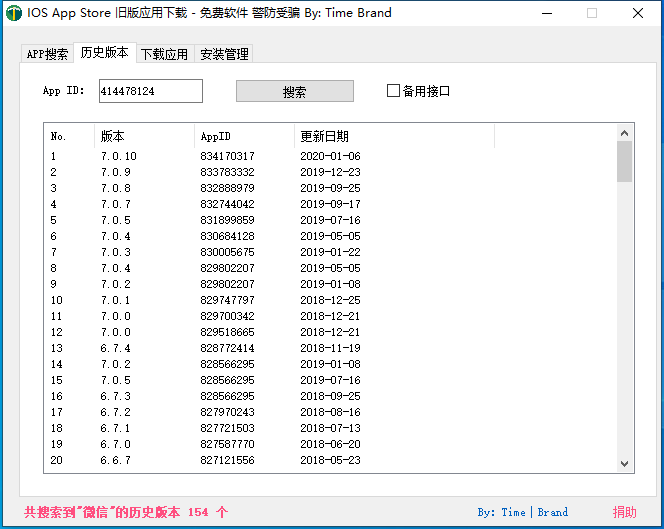Viewport: 664px width, 529px height.
Task: Open the 下载应用 tab
Action: click(164, 54)
